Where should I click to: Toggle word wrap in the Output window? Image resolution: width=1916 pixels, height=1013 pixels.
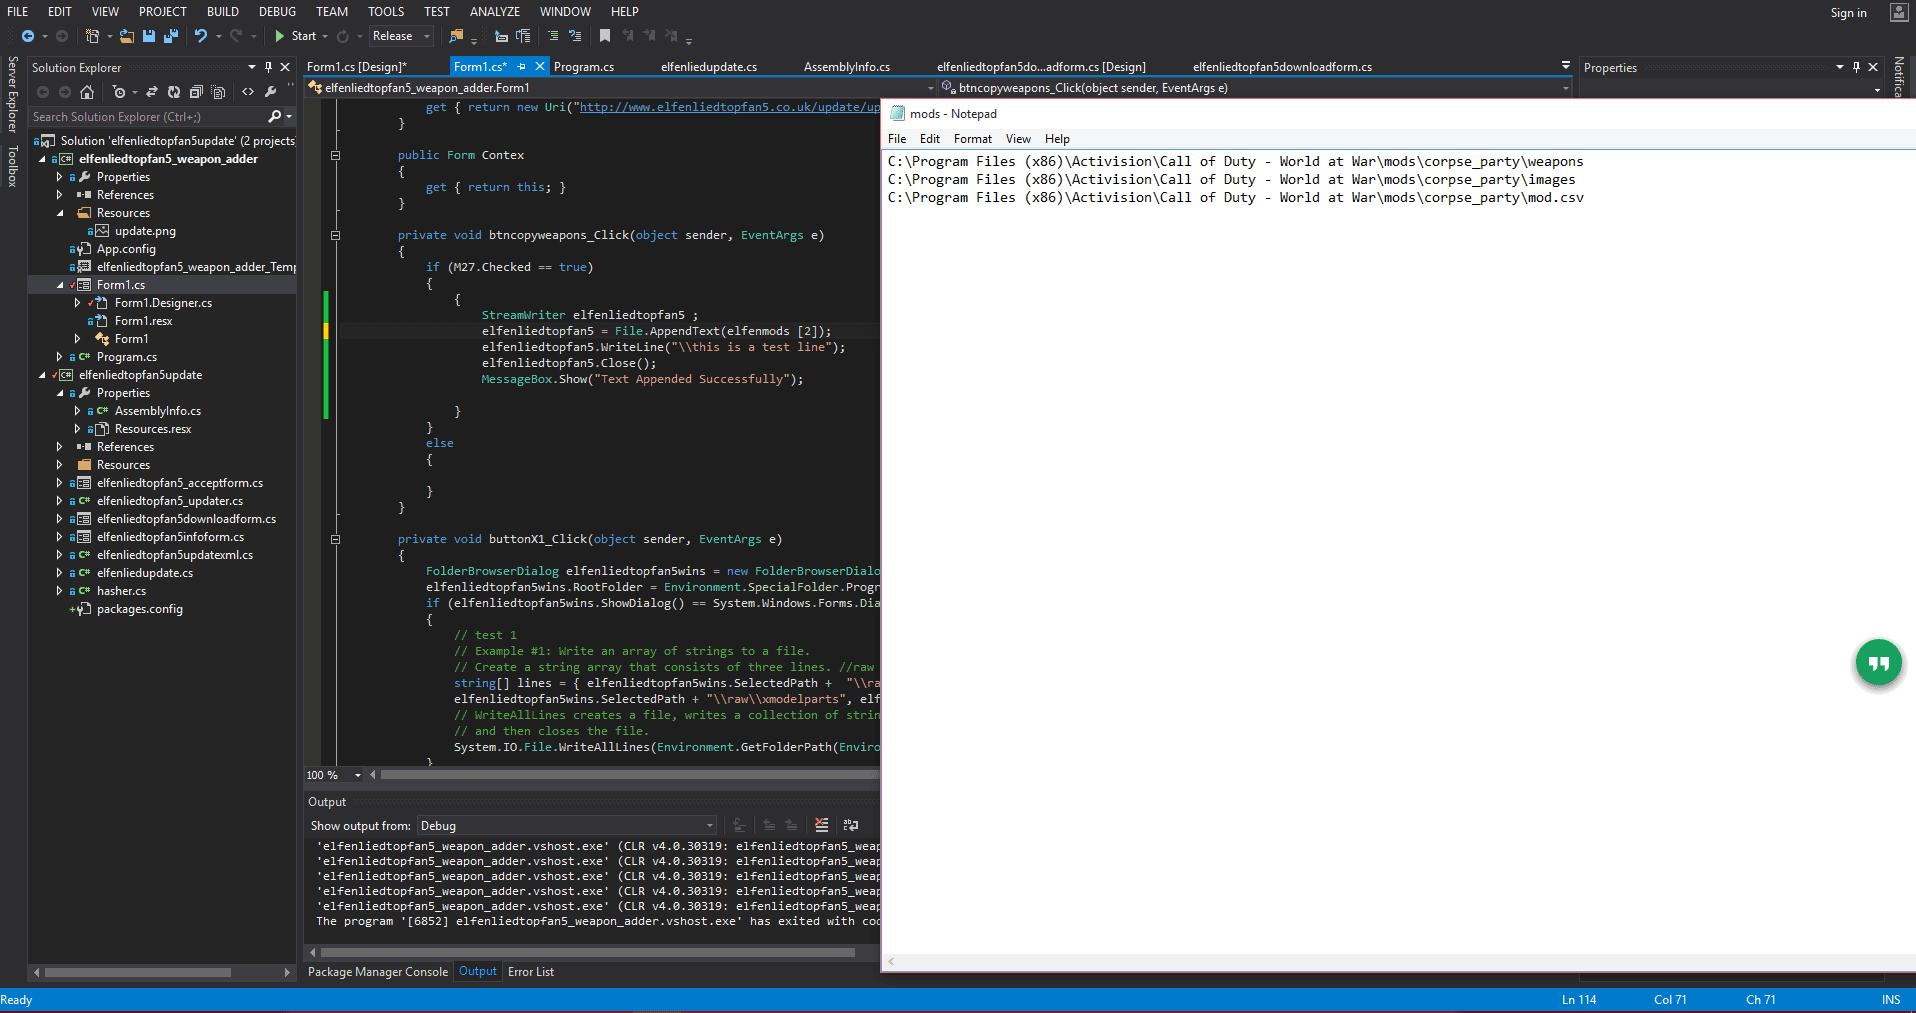[851, 825]
